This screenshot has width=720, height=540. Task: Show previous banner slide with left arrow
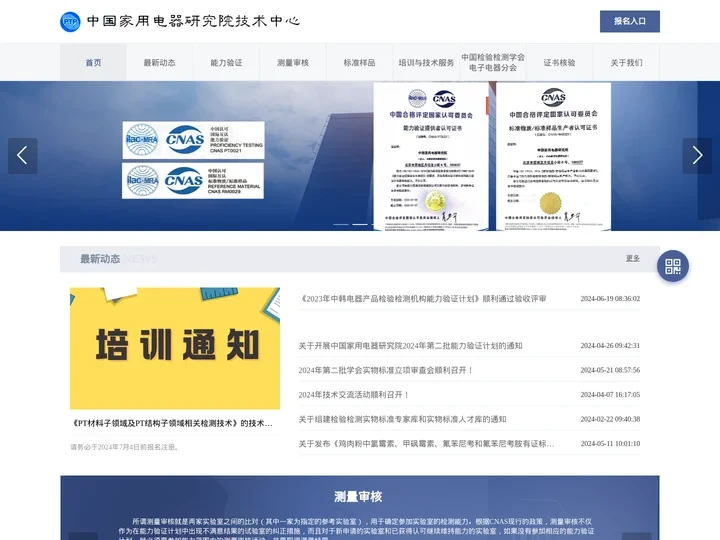click(x=22, y=156)
